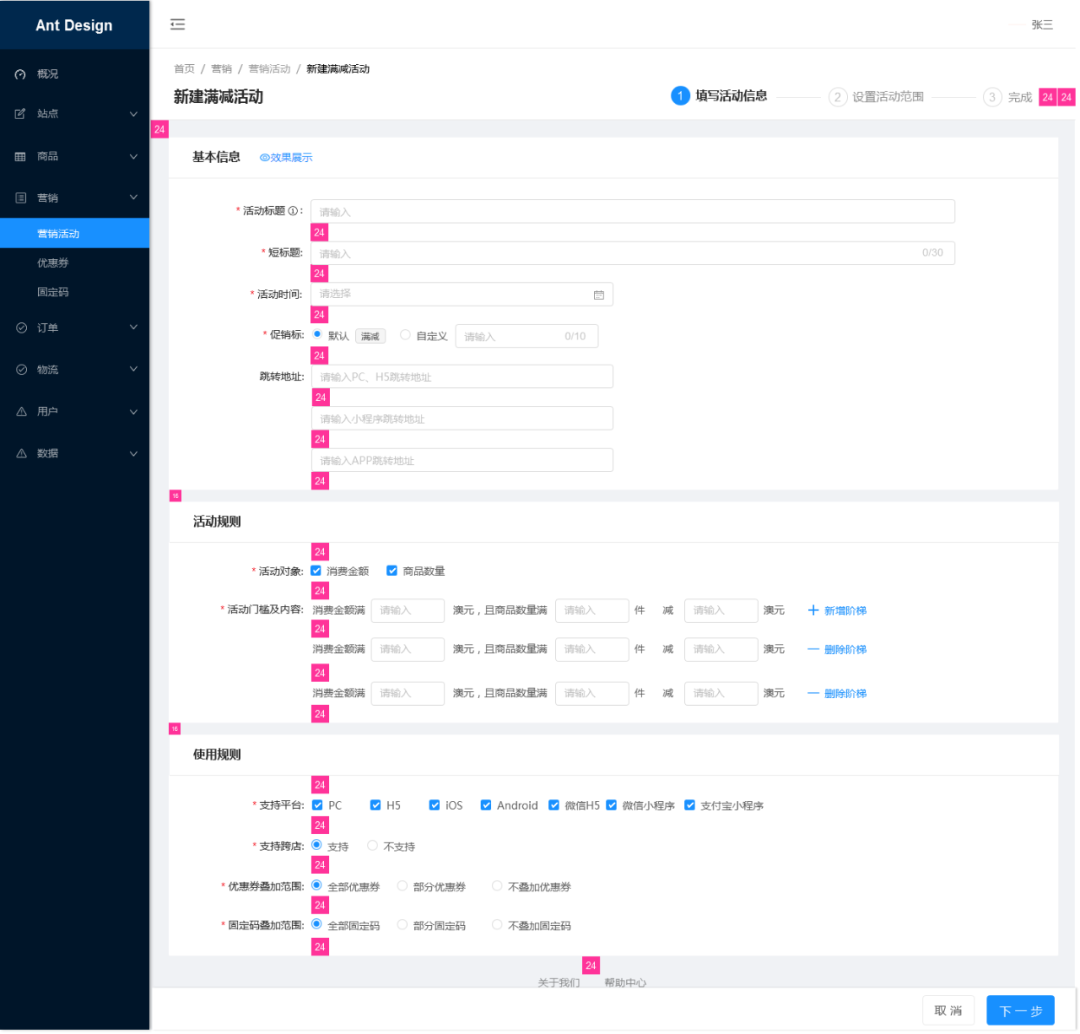Click the 商品 table icon in sidebar
The image size is (1080, 1034).
click(x=21, y=156)
